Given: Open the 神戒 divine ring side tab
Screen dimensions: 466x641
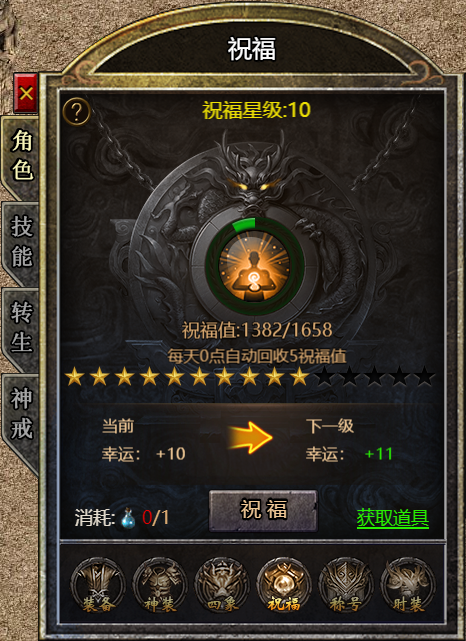Looking at the screenshot, I should tap(21, 414).
